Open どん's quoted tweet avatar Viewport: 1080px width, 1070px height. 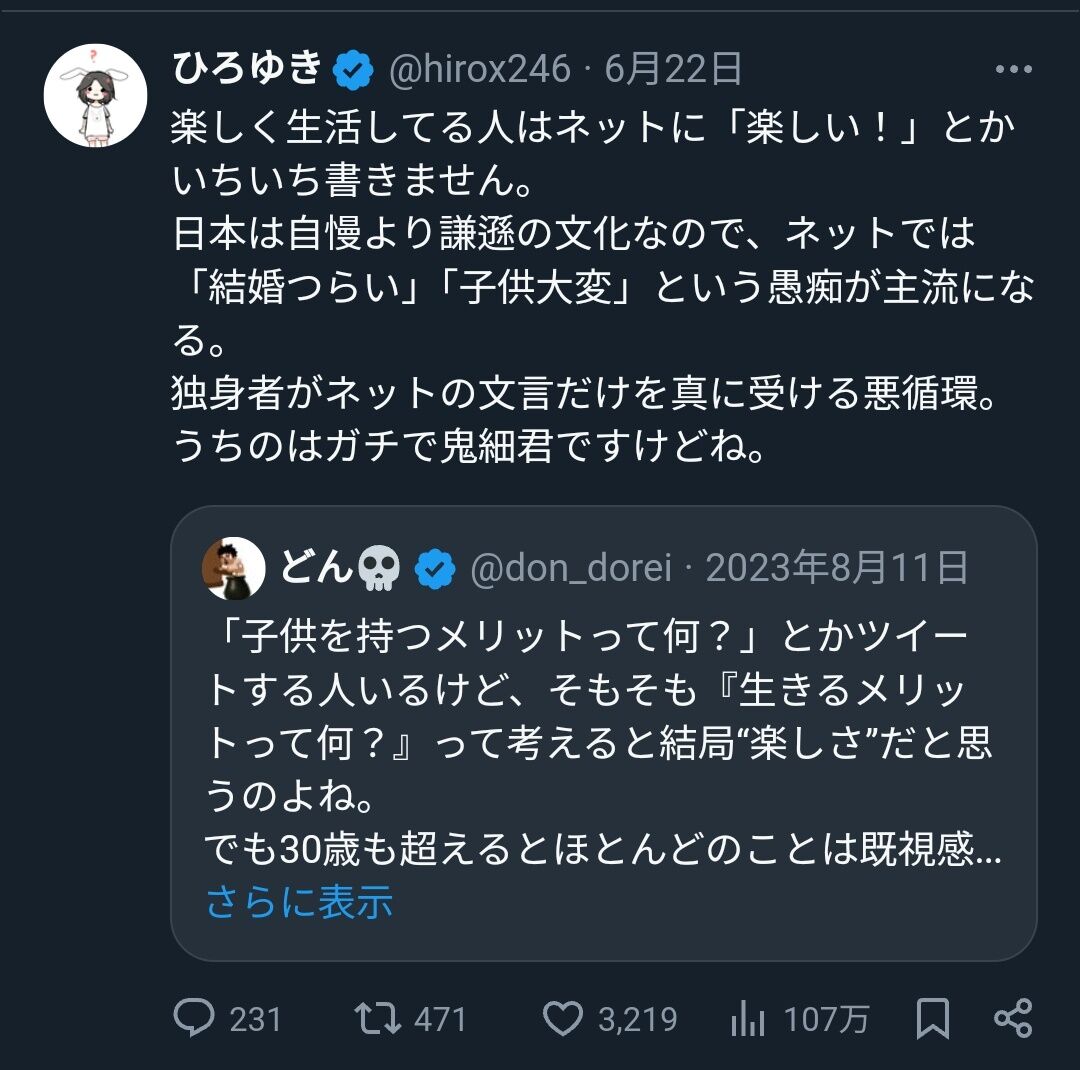pos(233,568)
